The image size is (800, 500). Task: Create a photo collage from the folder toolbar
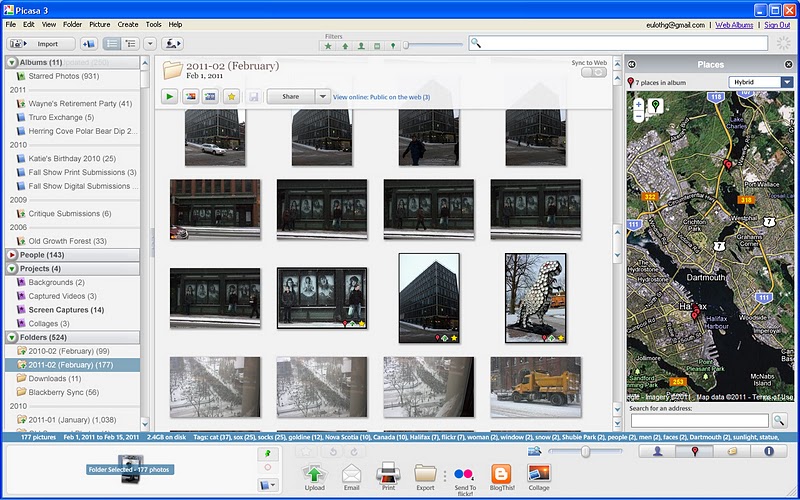[190, 96]
